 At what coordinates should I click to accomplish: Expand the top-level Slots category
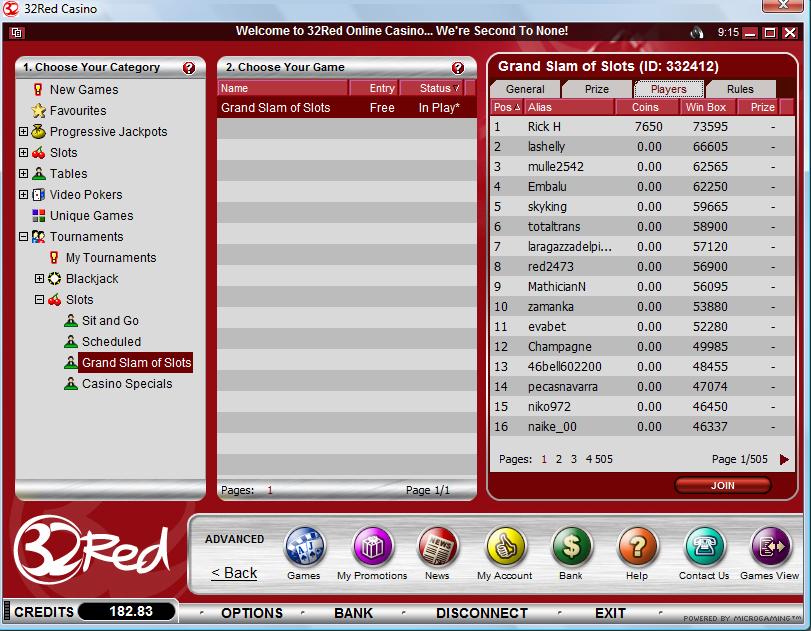pos(23,152)
